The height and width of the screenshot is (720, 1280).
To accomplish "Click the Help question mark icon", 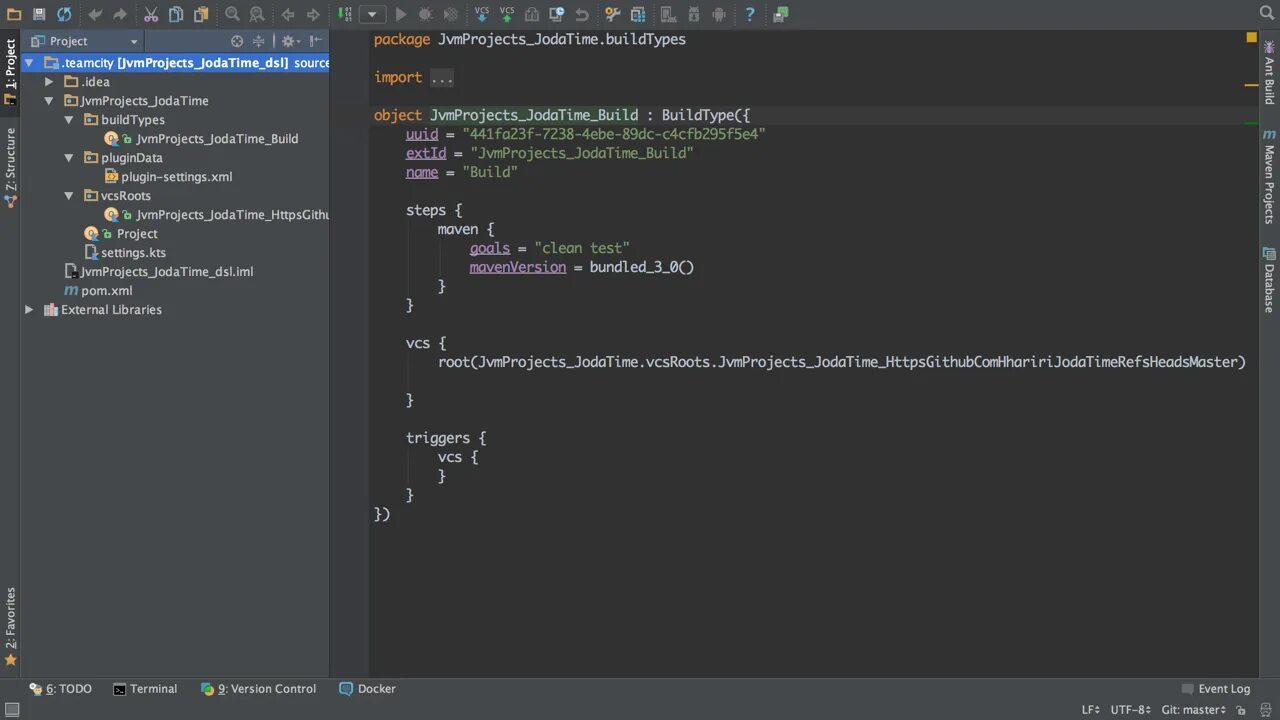I will tap(749, 14).
